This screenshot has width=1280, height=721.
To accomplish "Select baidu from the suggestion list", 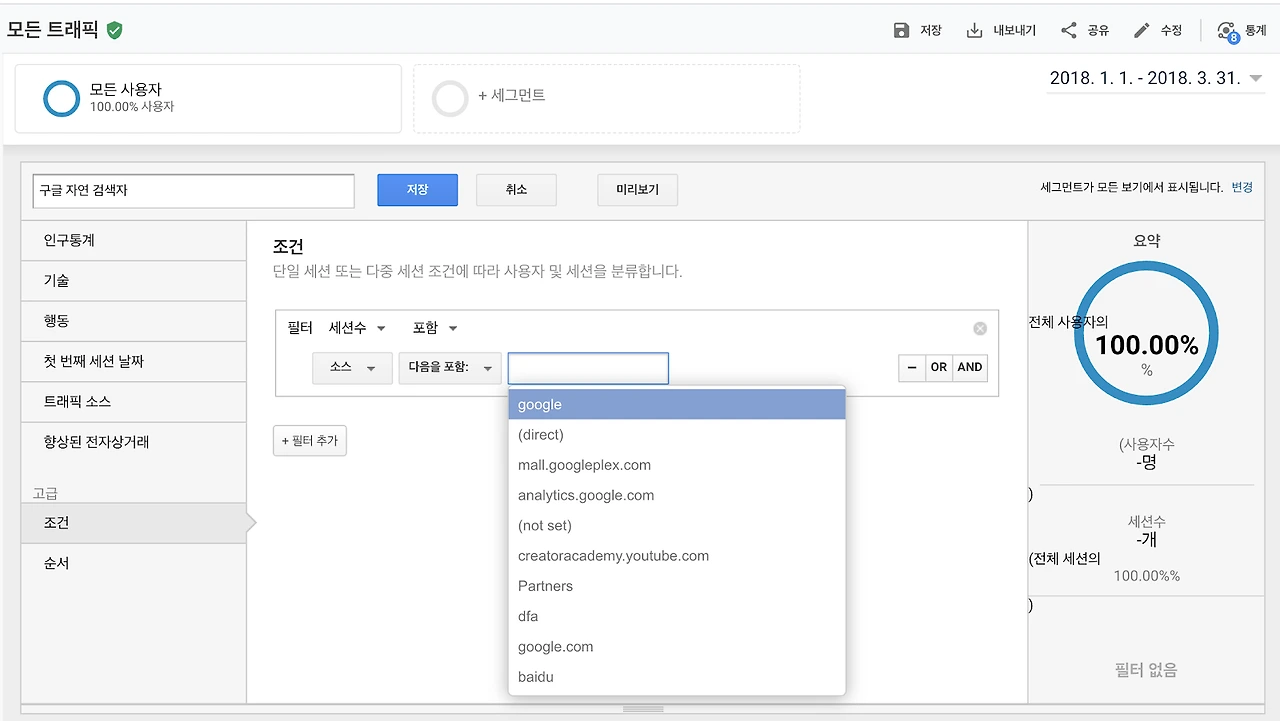I will [x=677, y=677].
